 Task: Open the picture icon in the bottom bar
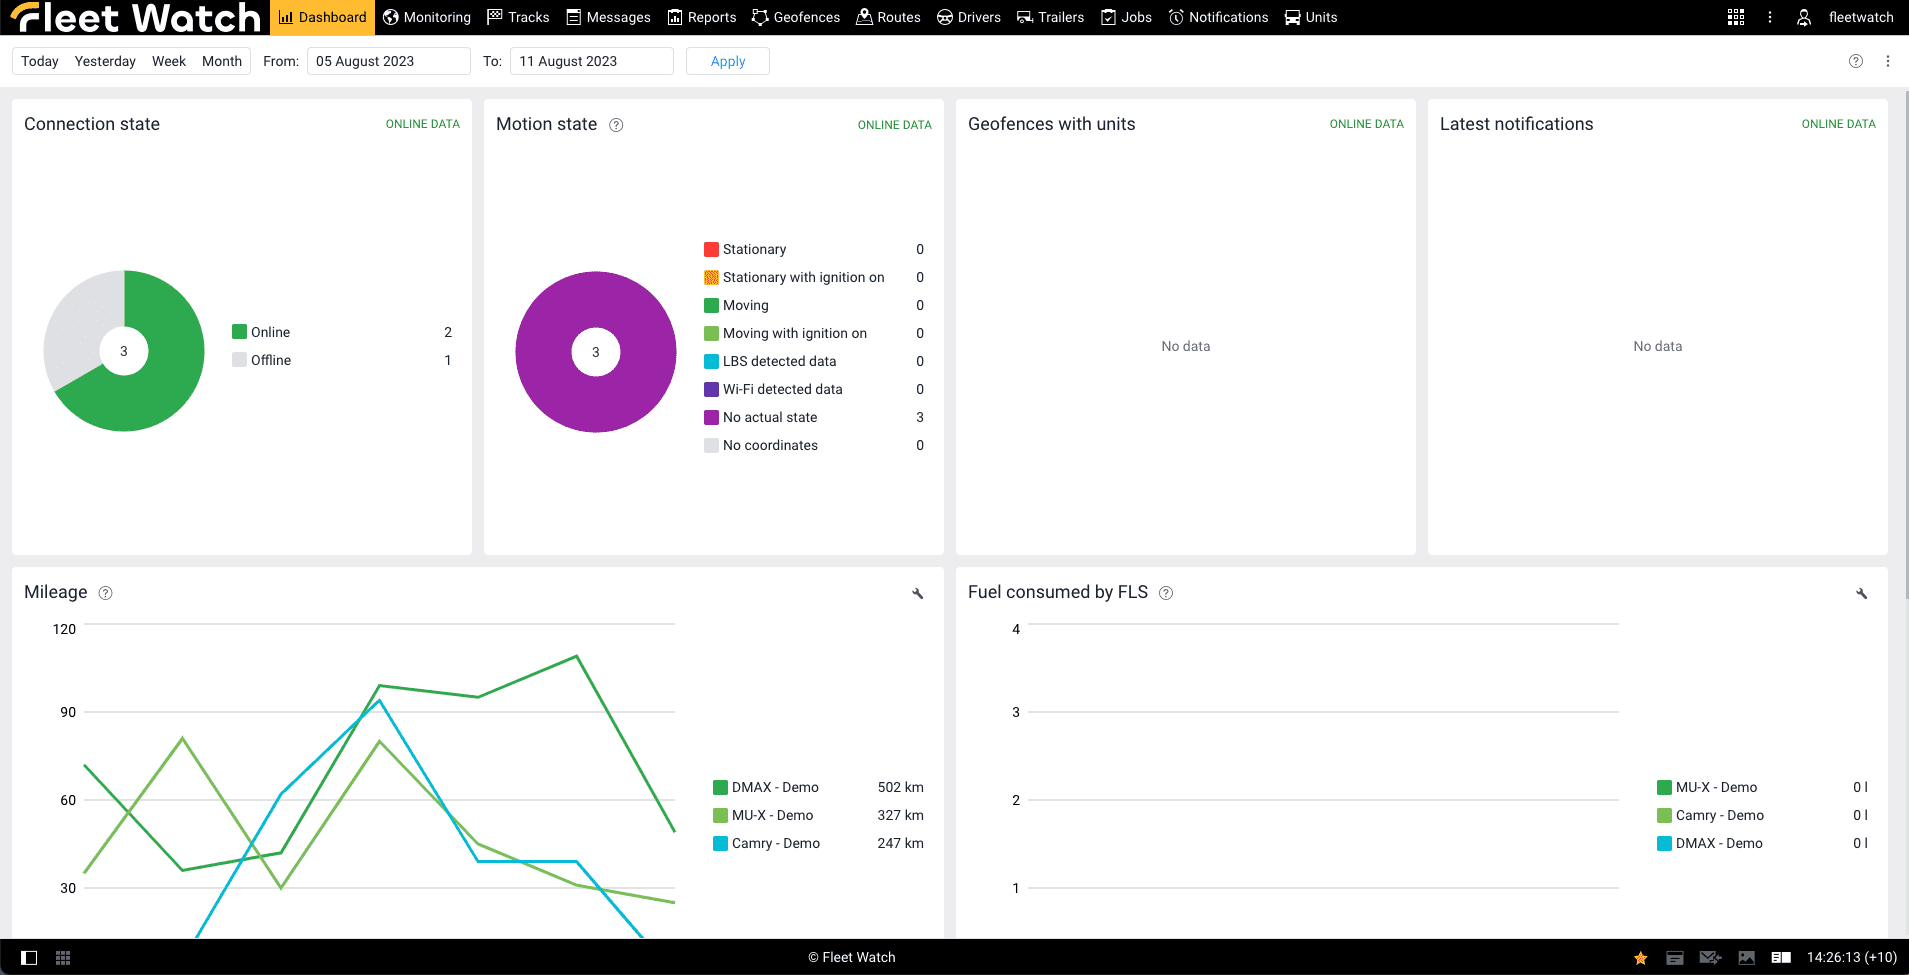click(1746, 958)
